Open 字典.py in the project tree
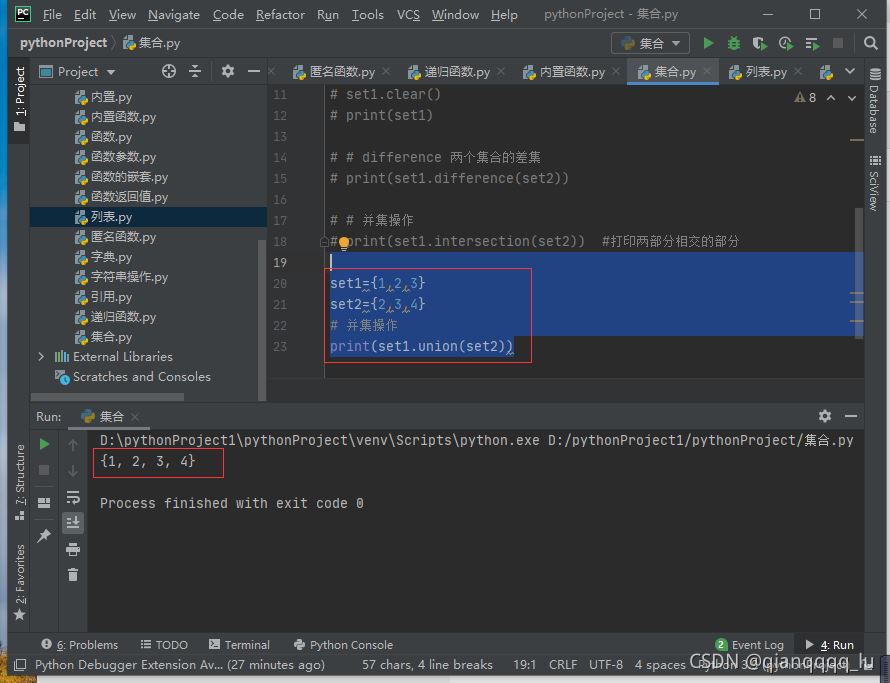The width and height of the screenshot is (890, 683). click(x=110, y=257)
